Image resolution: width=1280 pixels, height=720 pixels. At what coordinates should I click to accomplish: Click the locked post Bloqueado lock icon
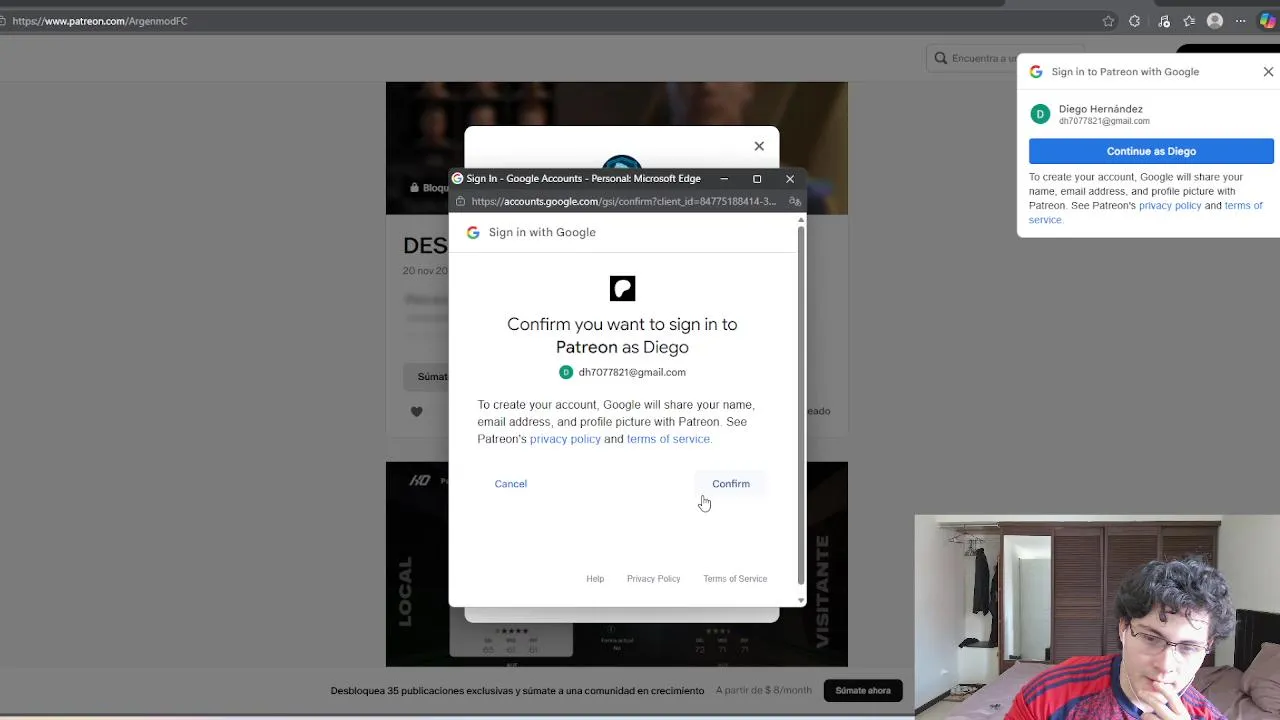point(414,188)
